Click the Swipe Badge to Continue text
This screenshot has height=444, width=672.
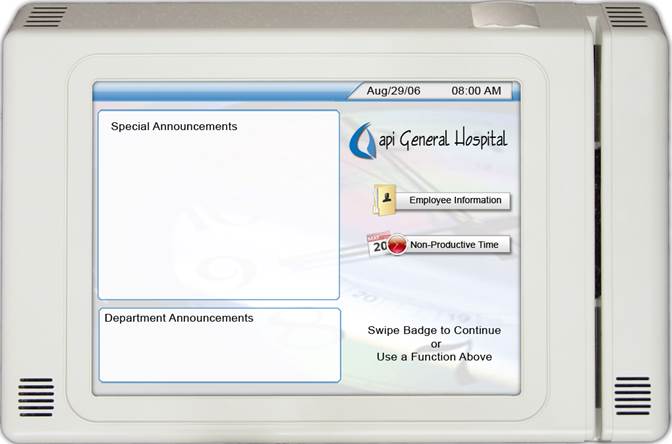coord(434,330)
